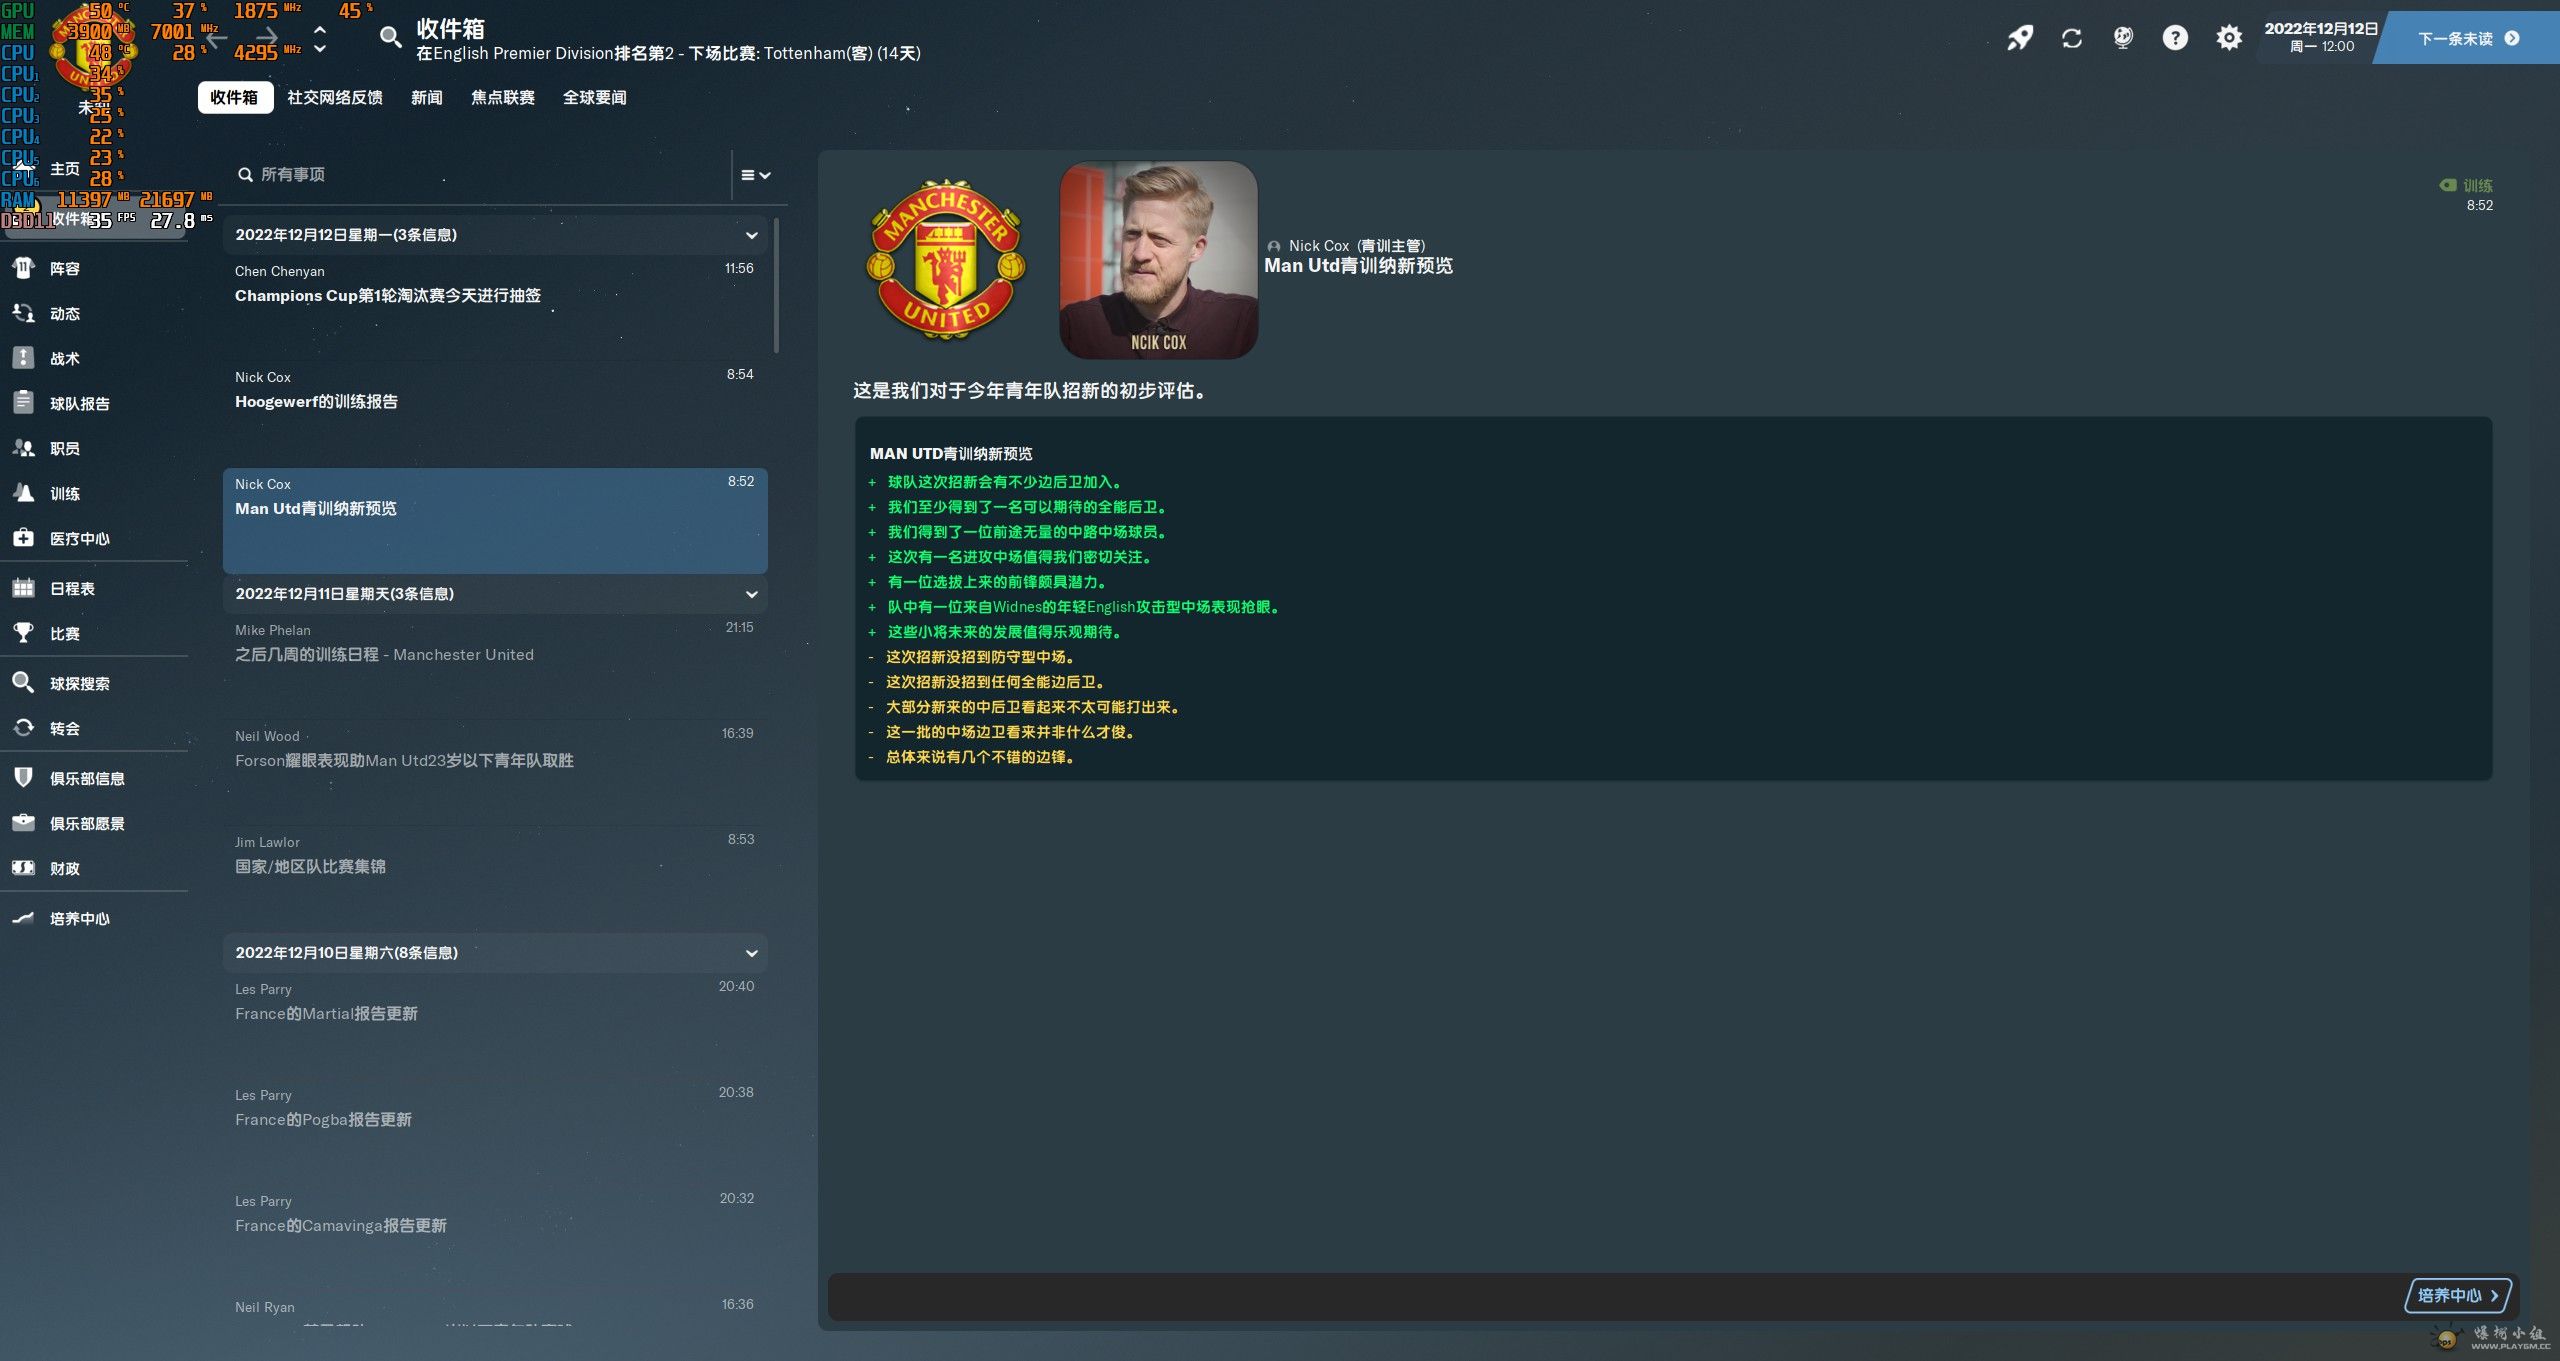2560x1361 pixels.
Task: Open the rocket quick-start icon
Action: [x=2020, y=38]
